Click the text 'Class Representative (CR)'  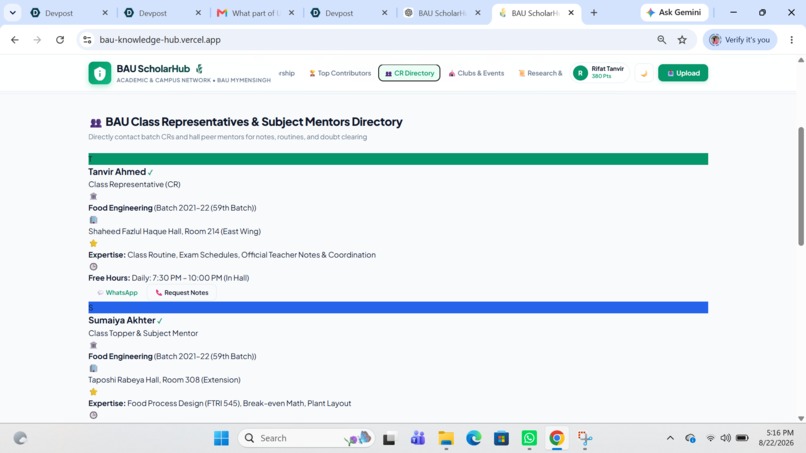pyautogui.click(x=134, y=184)
